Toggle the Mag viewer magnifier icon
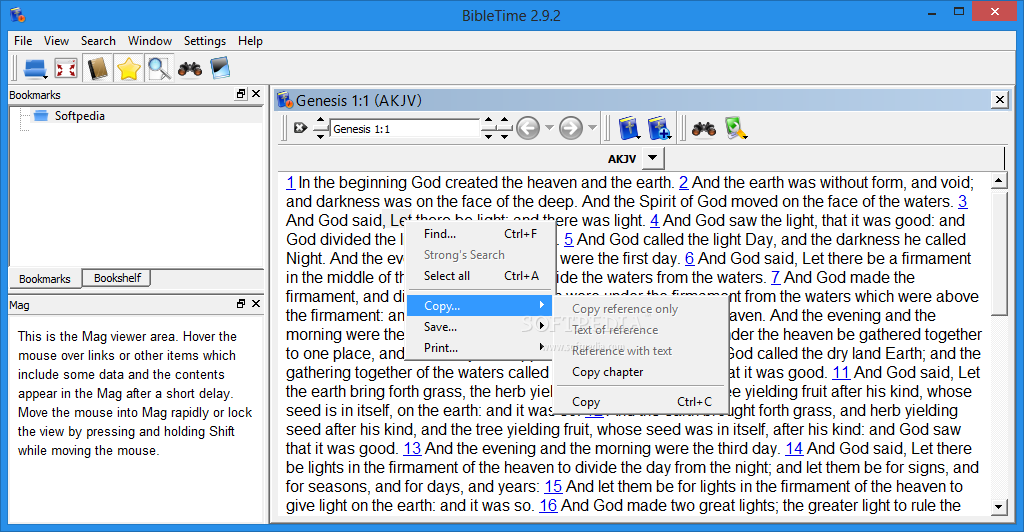Viewport: 1024px width, 532px height. (x=159, y=69)
